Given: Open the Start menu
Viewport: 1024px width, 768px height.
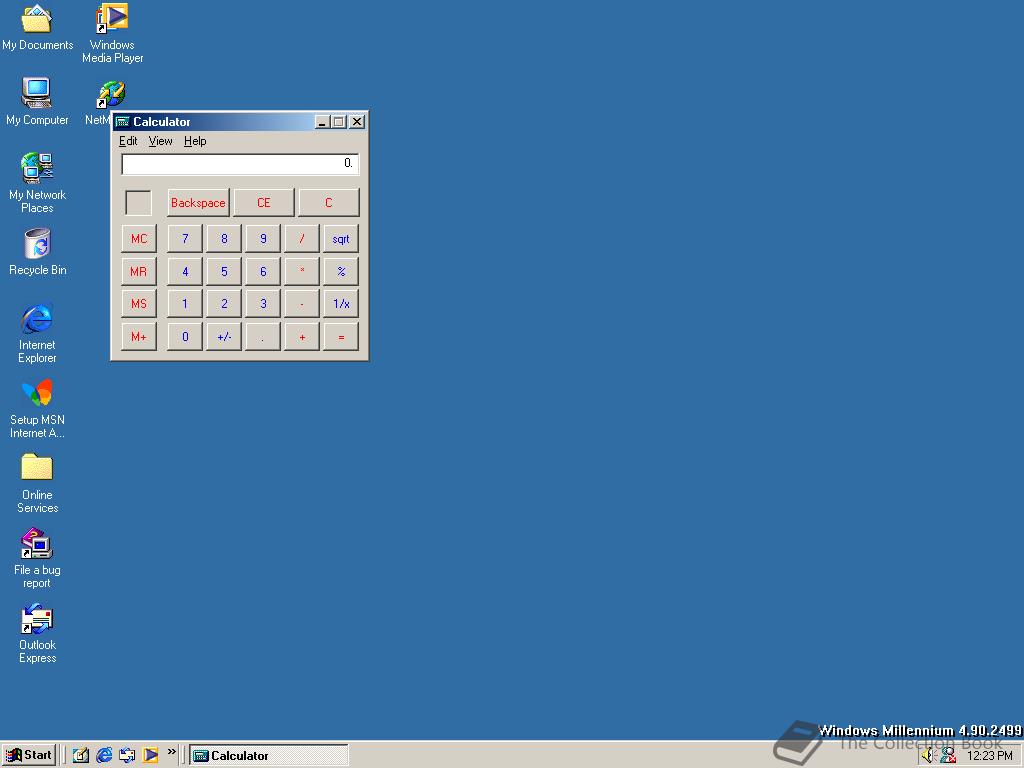Looking at the screenshot, I should [29, 756].
